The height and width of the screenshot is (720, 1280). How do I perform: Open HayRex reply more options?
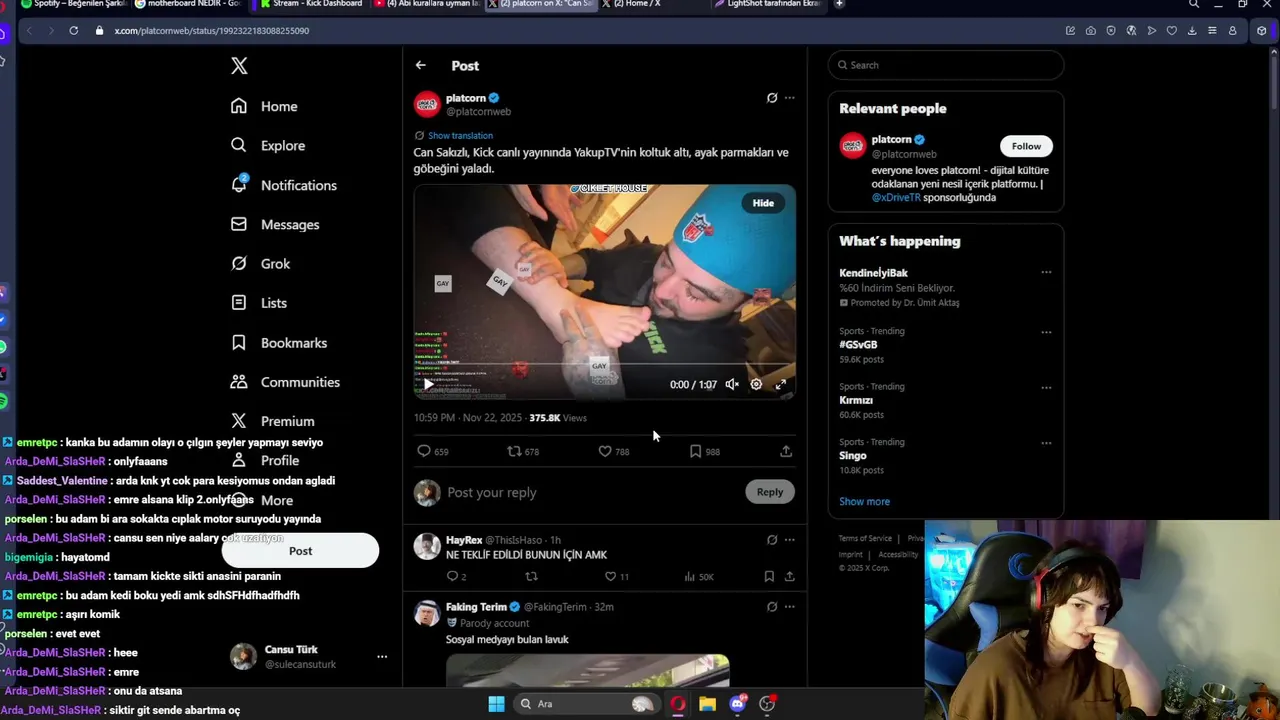click(x=790, y=540)
